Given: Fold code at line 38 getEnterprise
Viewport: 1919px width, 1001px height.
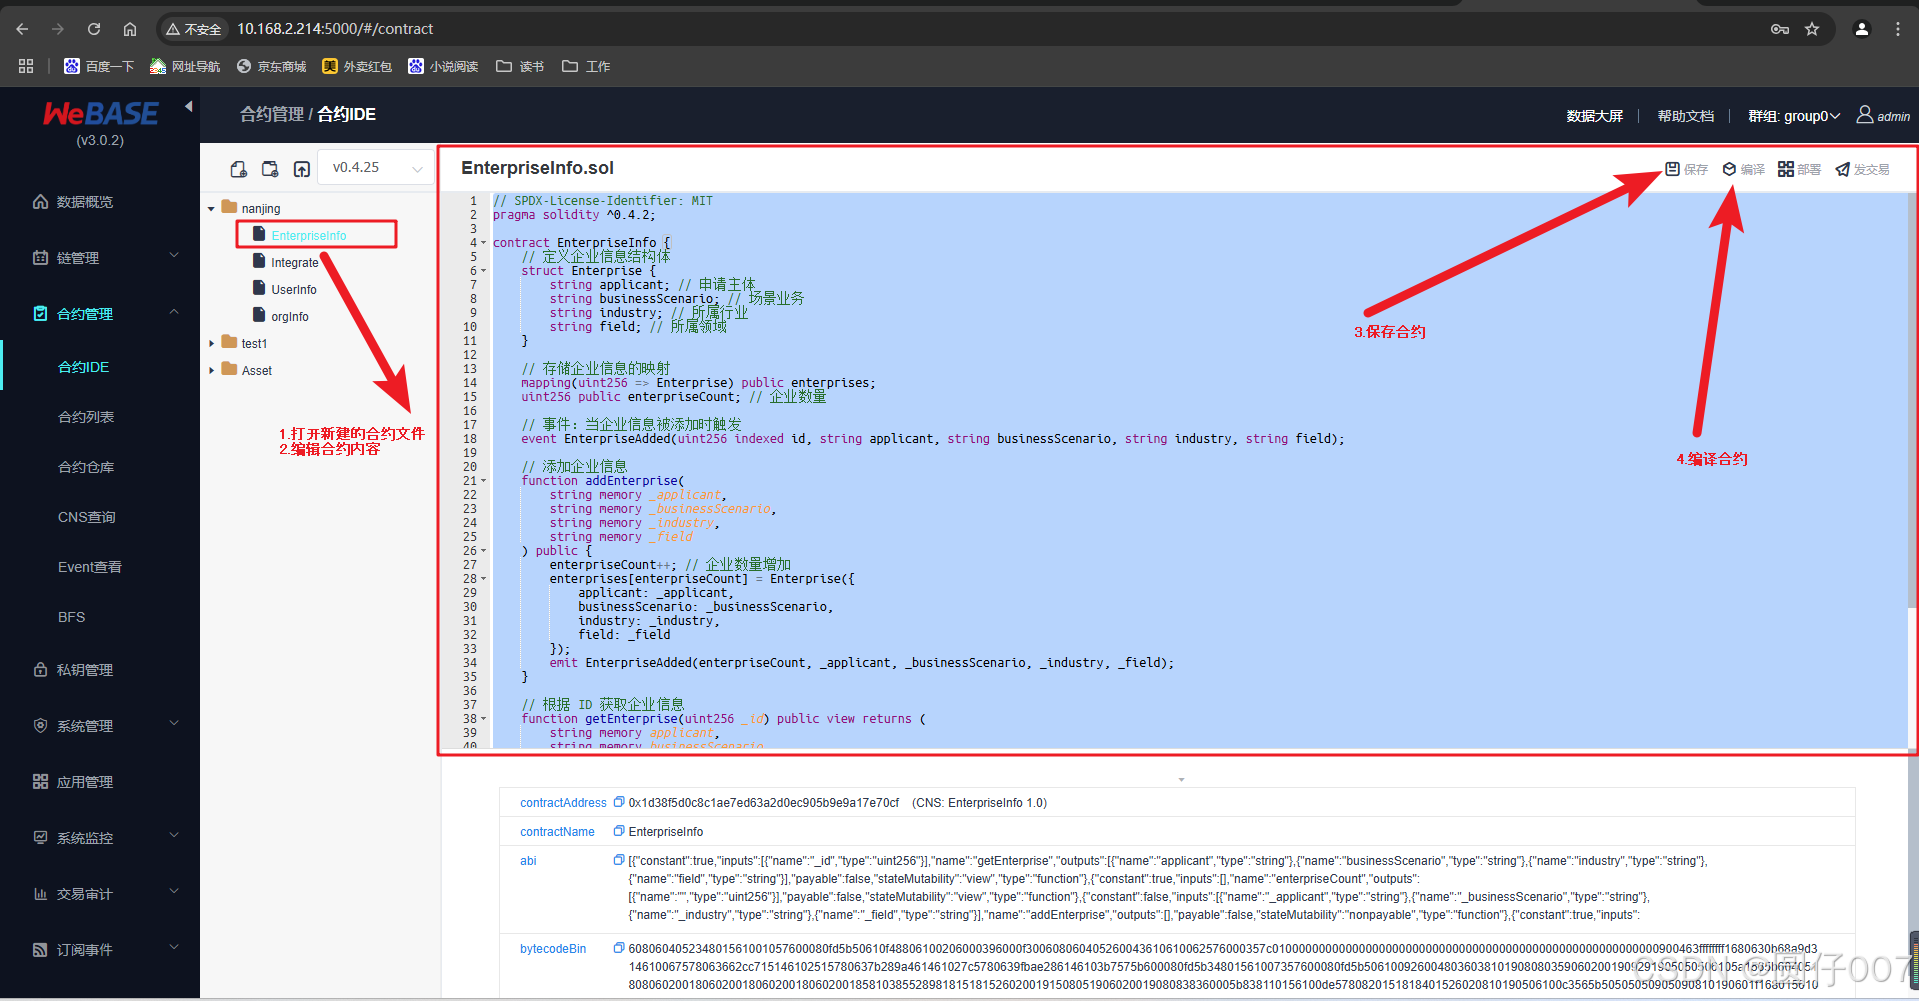Looking at the screenshot, I should [484, 719].
